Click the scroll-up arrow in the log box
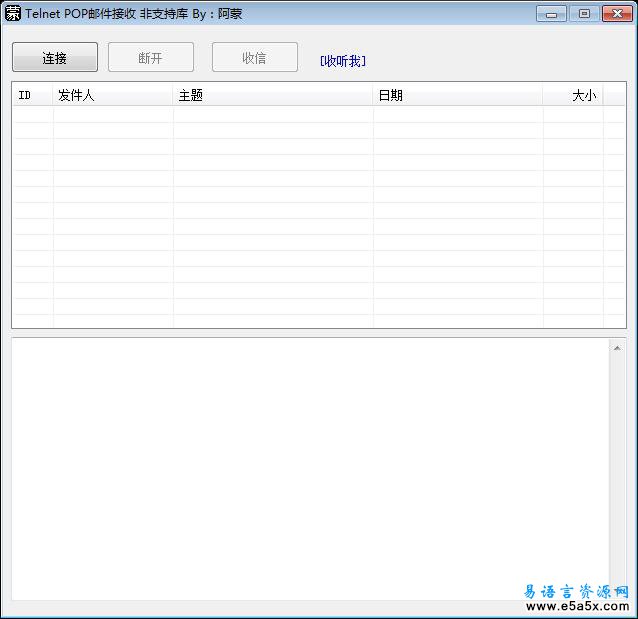Viewport: 638px width, 619px height. pyautogui.click(x=617, y=348)
